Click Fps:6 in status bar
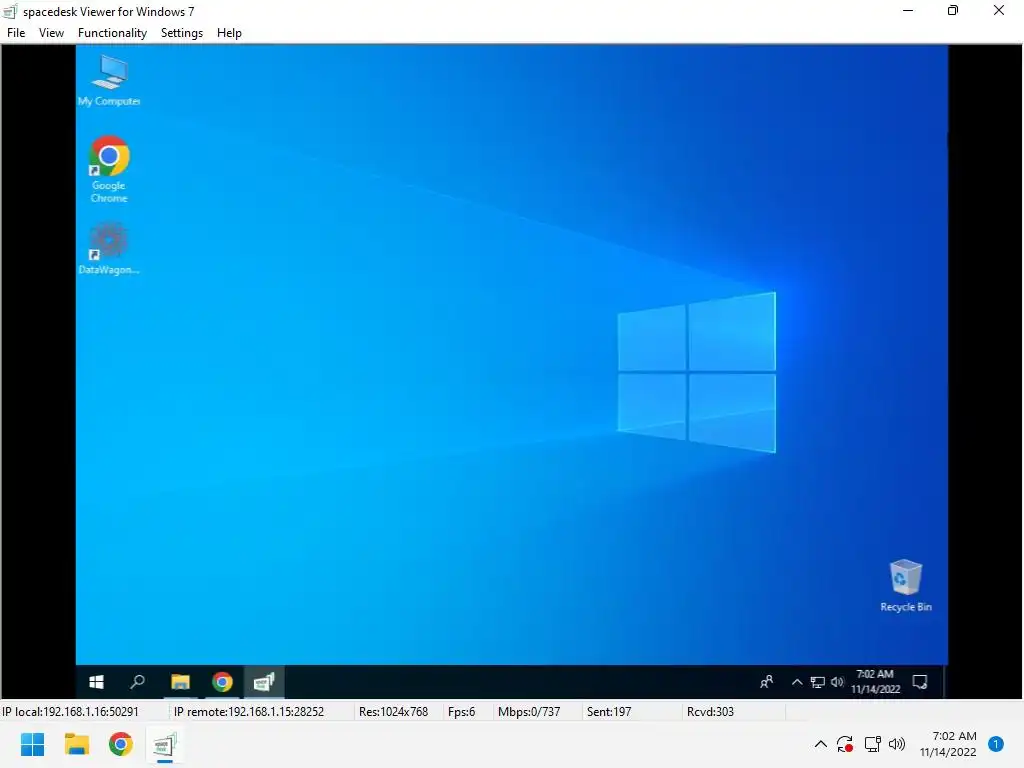 (x=462, y=712)
